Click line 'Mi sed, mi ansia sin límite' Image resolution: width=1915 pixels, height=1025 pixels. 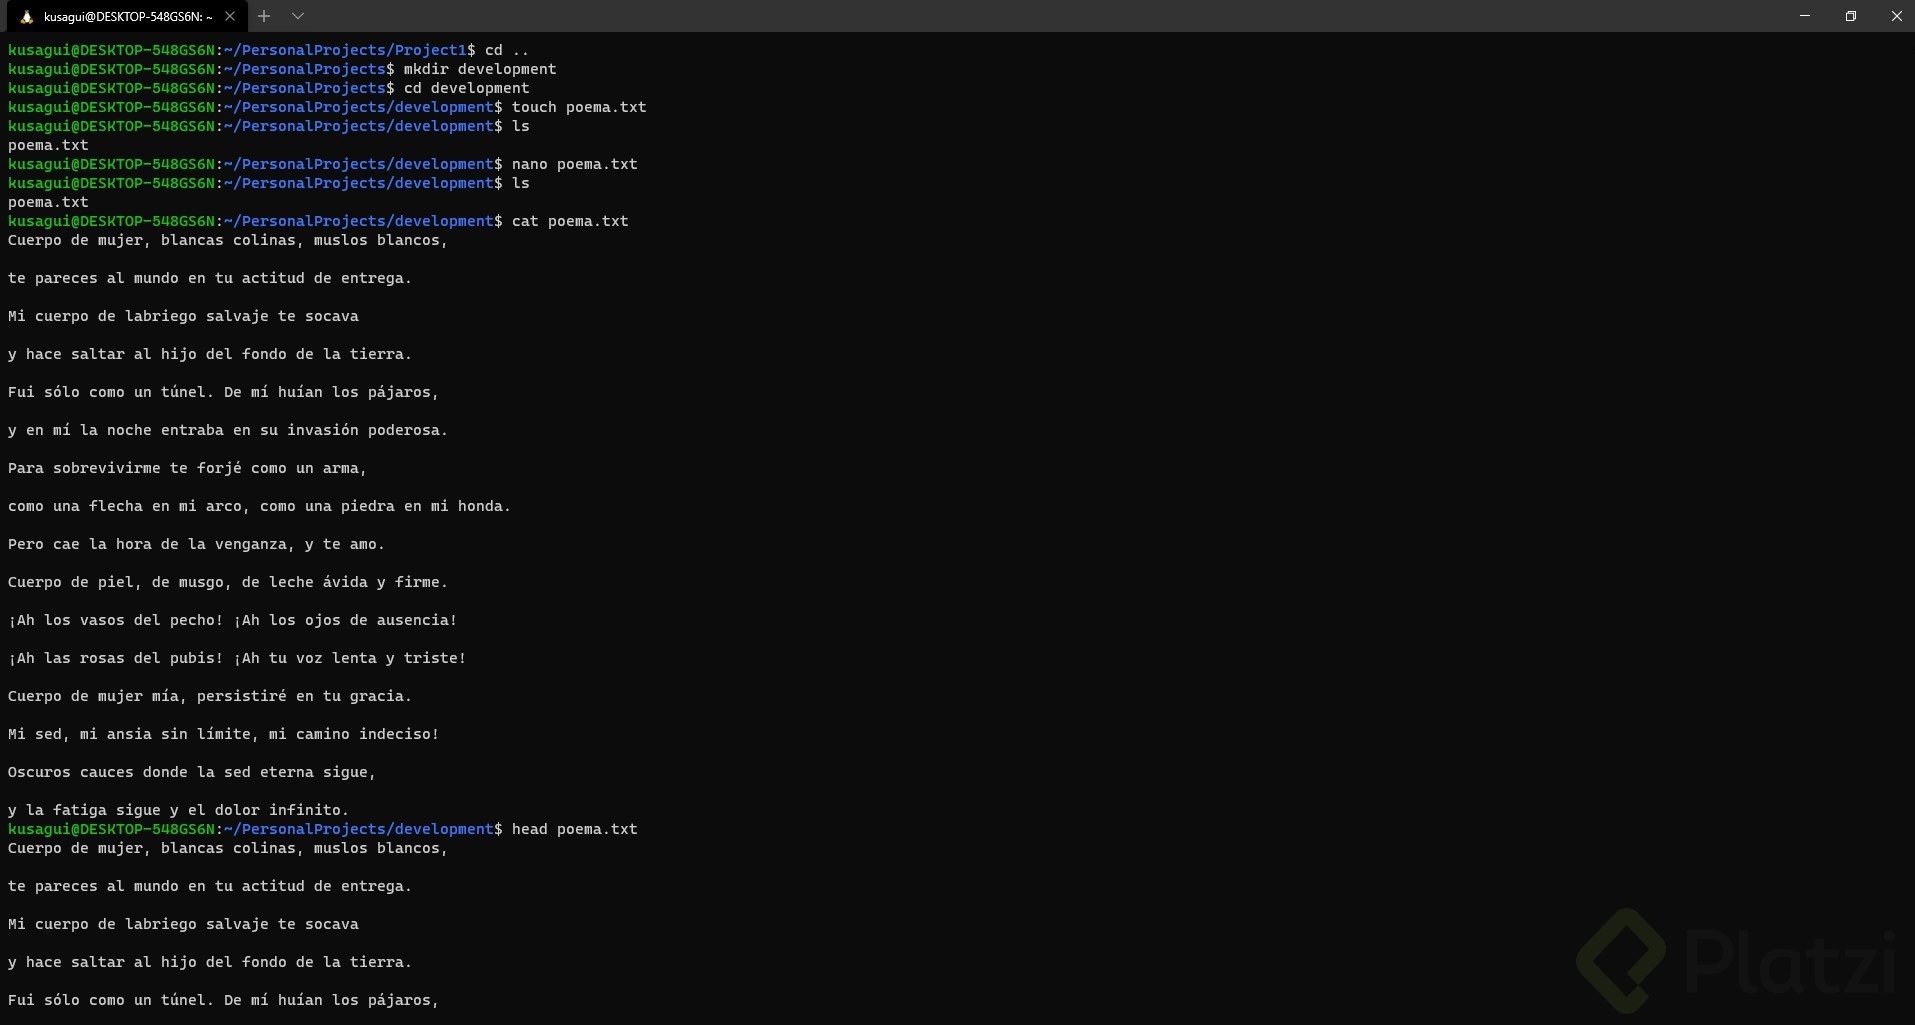224,734
